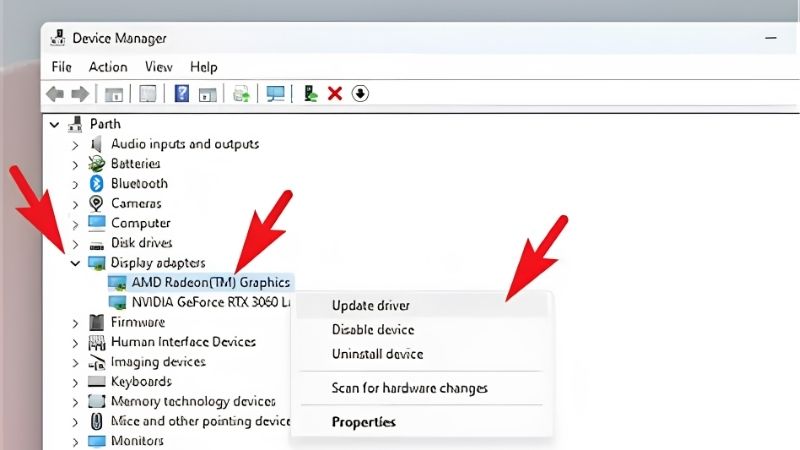Open the View menu

coord(158,67)
